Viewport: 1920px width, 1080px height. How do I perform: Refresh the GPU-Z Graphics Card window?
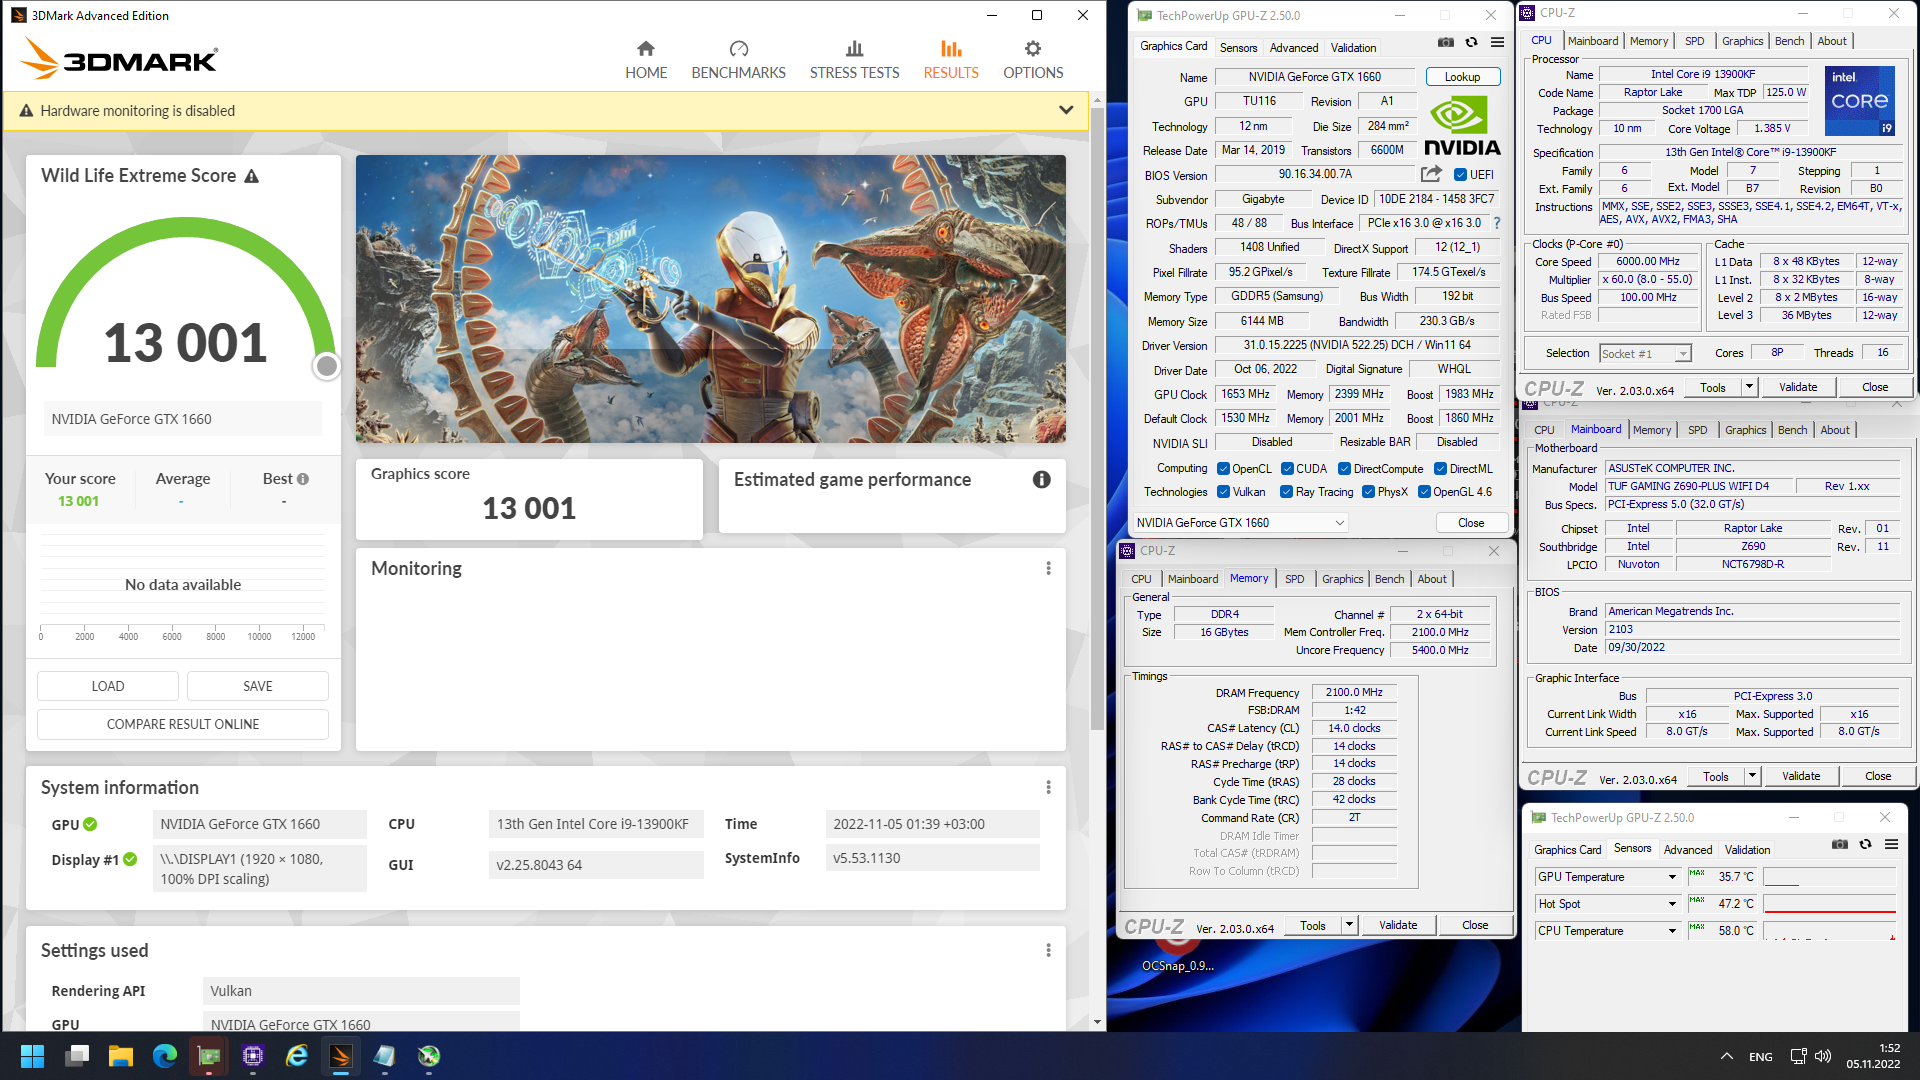click(1471, 42)
